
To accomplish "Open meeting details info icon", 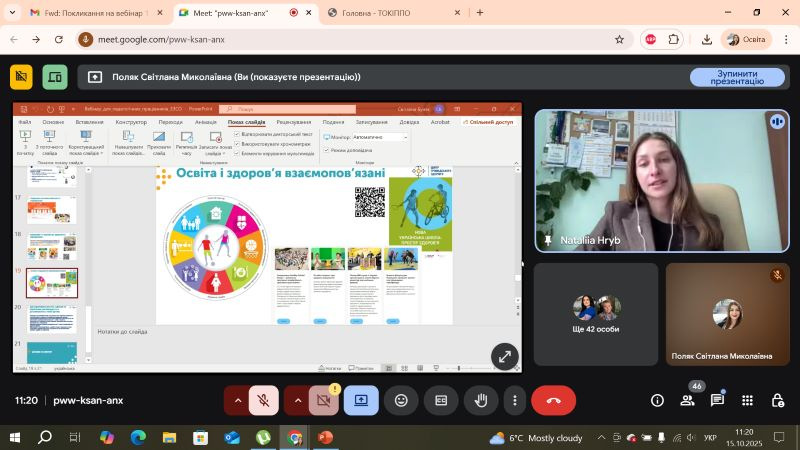I will pos(657,400).
